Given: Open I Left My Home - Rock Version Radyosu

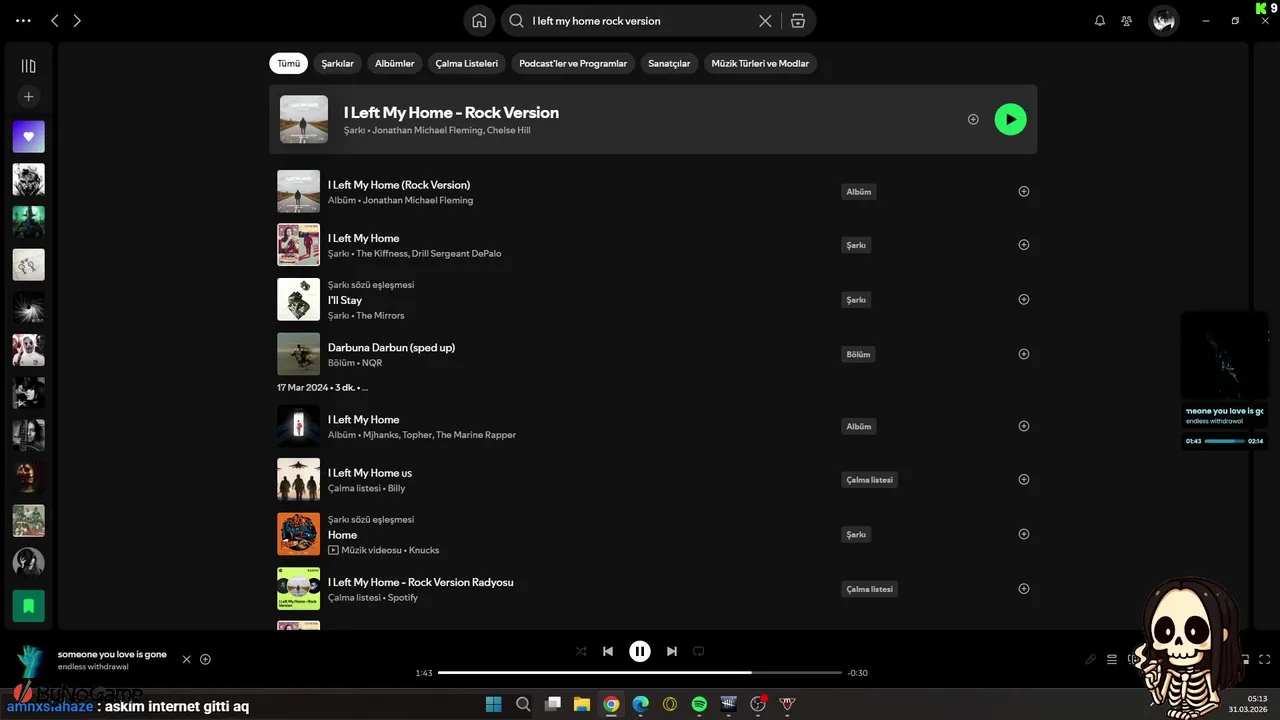Looking at the screenshot, I should pyautogui.click(x=421, y=582).
